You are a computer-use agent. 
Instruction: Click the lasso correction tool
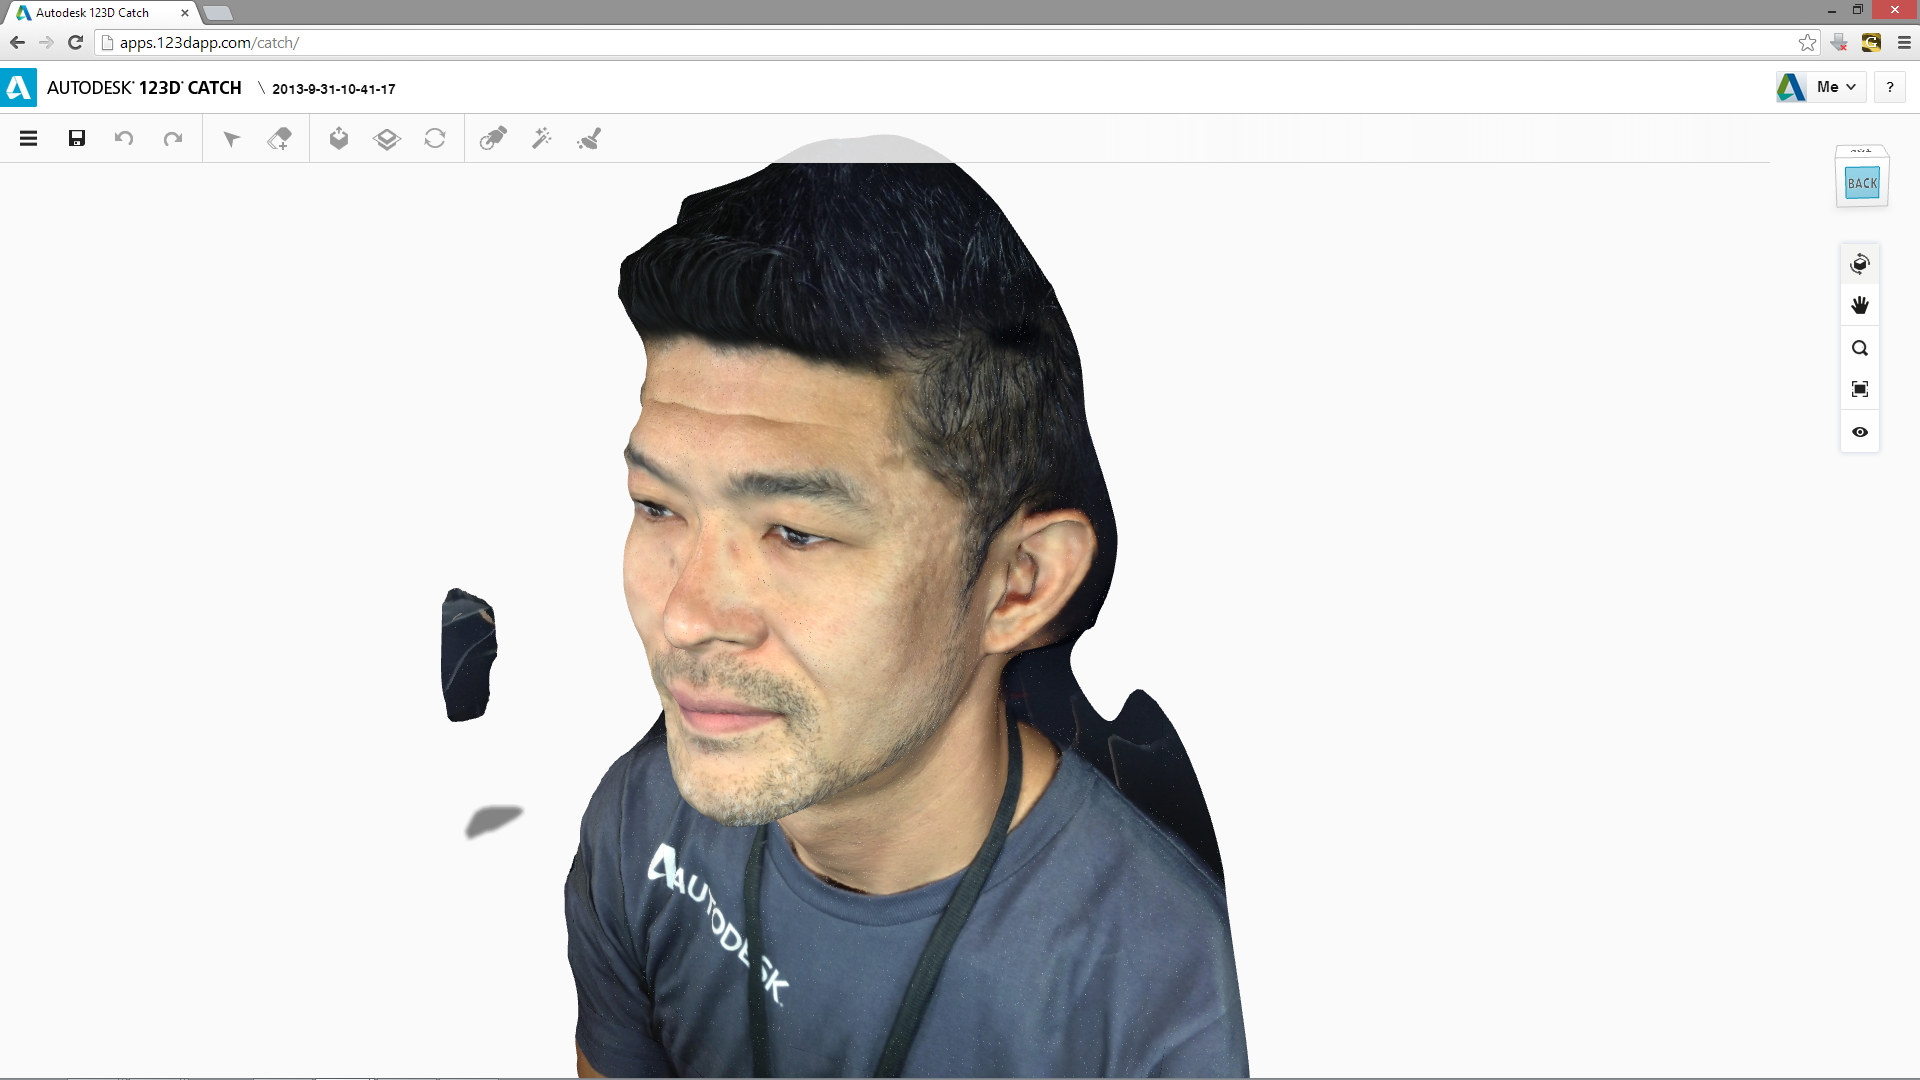[x=492, y=138]
